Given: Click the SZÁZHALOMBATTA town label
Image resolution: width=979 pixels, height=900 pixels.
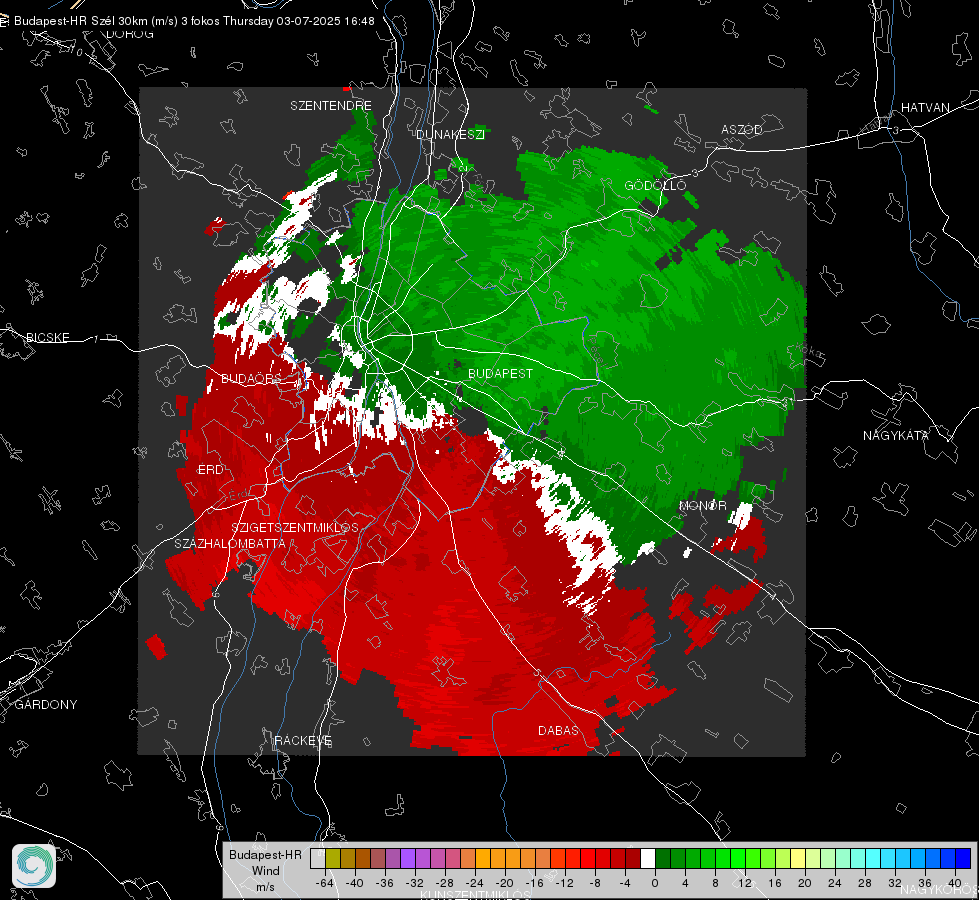Looking at the screenshot, I should click(x=230, y=544).
